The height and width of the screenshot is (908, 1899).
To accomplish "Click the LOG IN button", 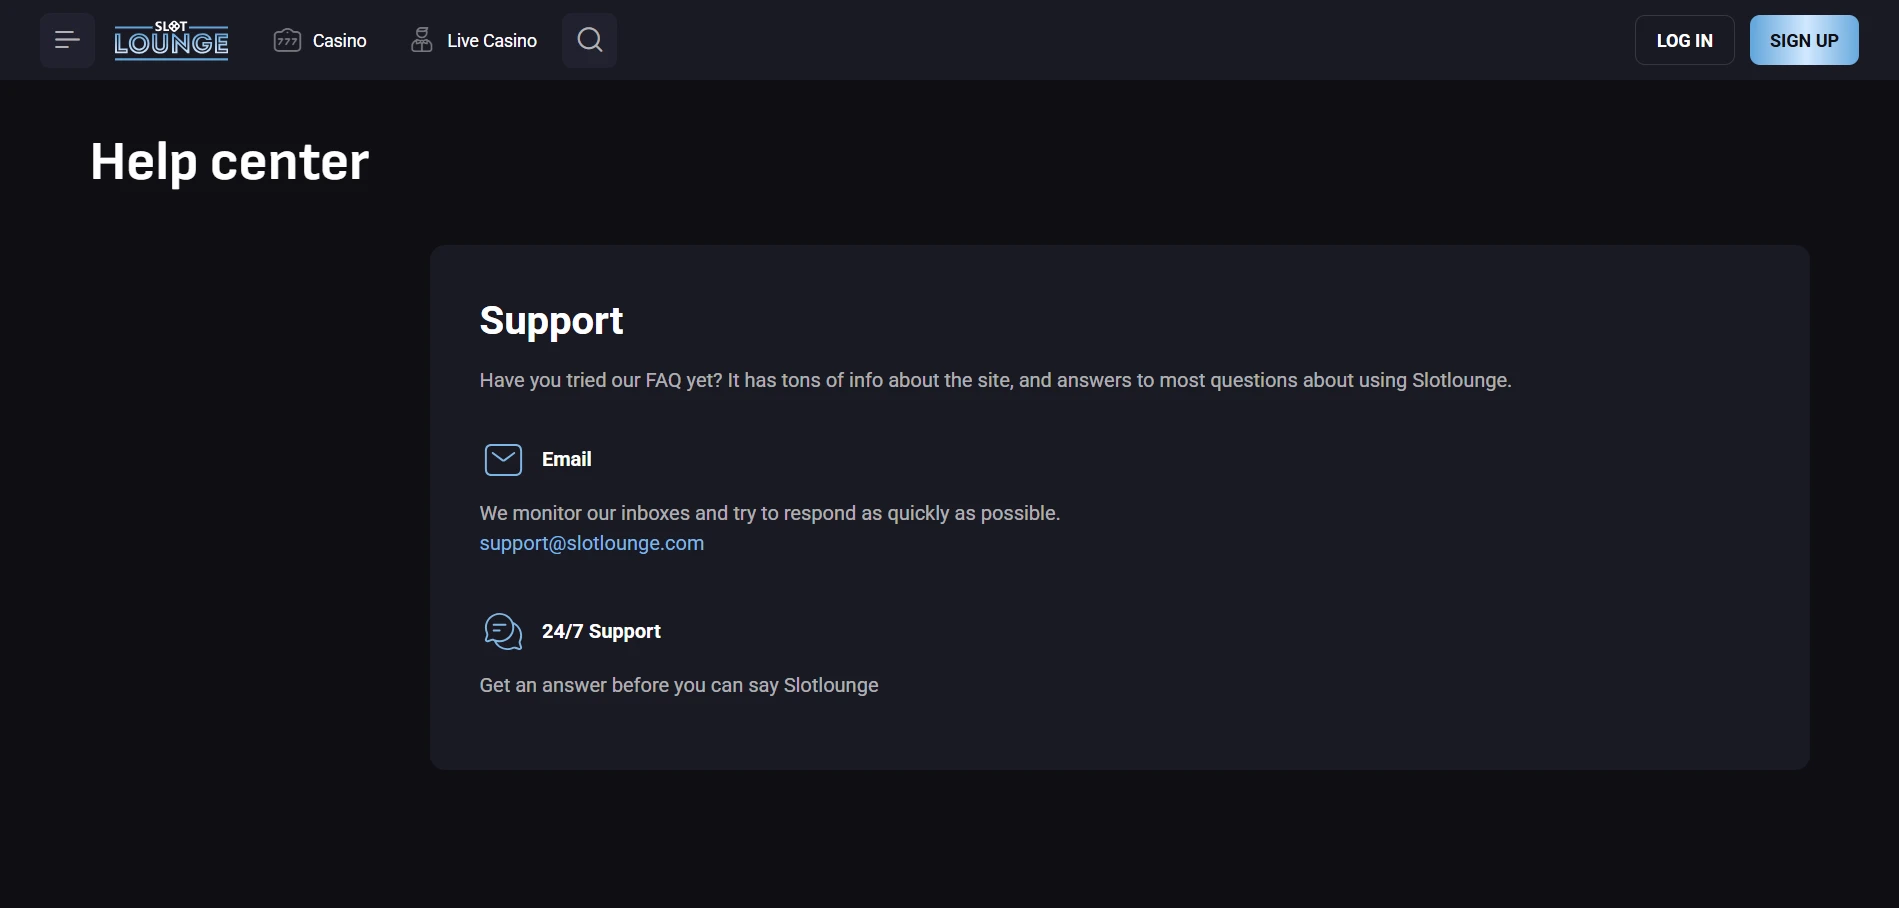I will tap(1685, 40).
